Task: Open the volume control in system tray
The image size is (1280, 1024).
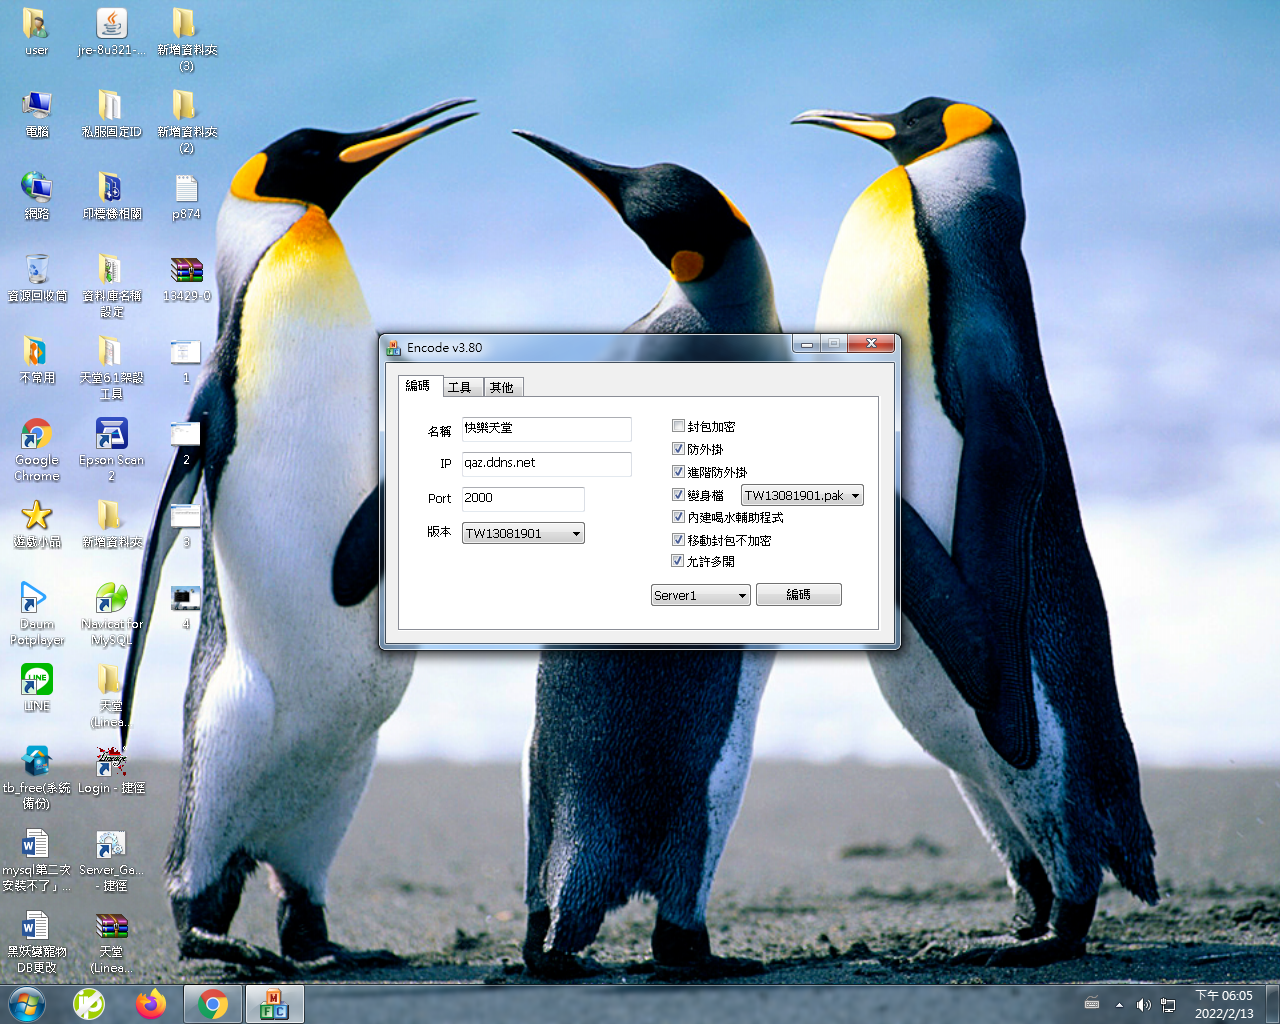Action: [1143, 1004]
